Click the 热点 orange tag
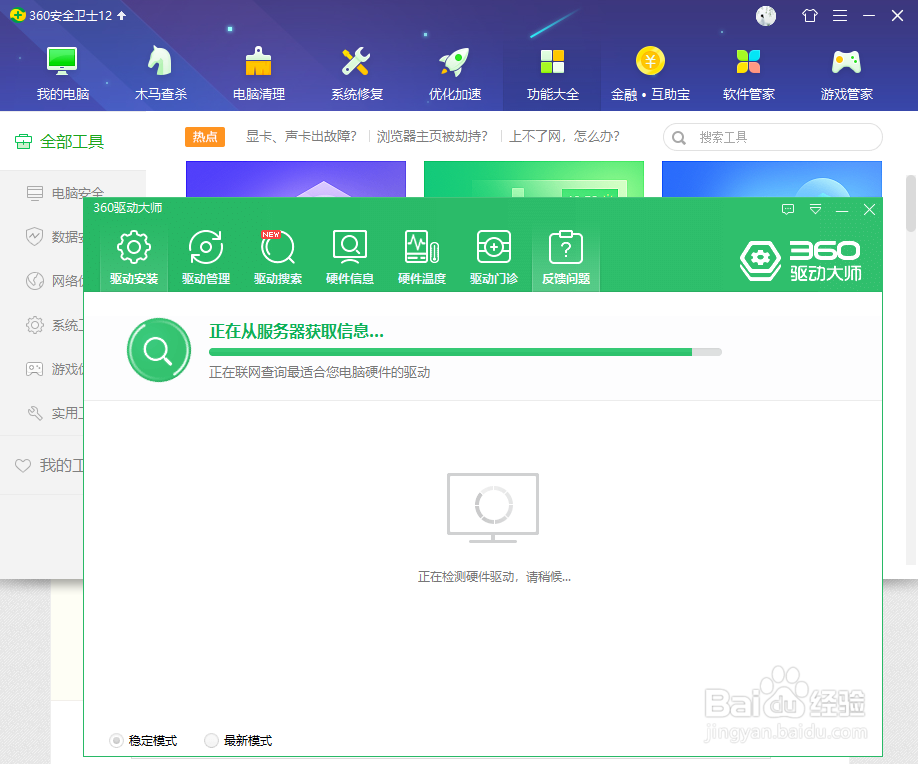The image size is (918, 764). [205, 136]
